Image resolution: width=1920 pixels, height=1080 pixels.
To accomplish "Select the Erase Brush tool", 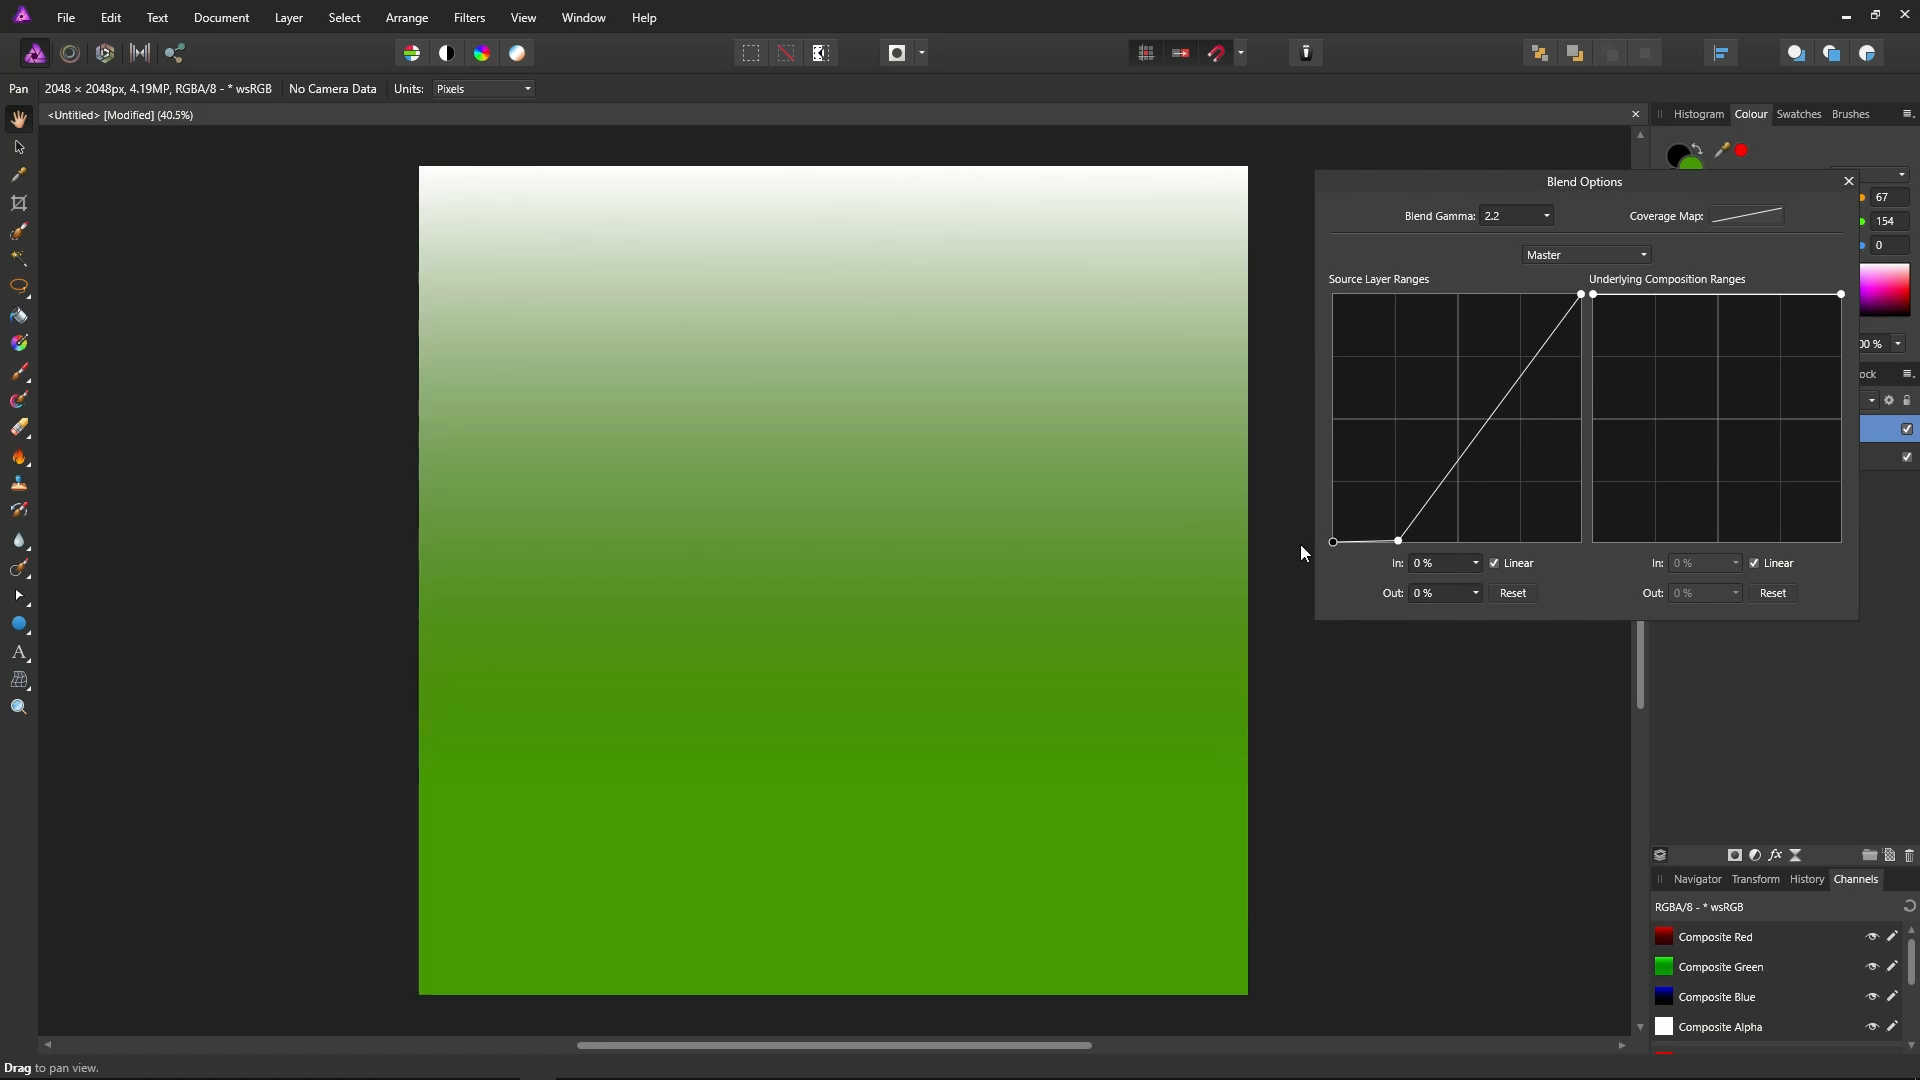I will coord(18,428).
